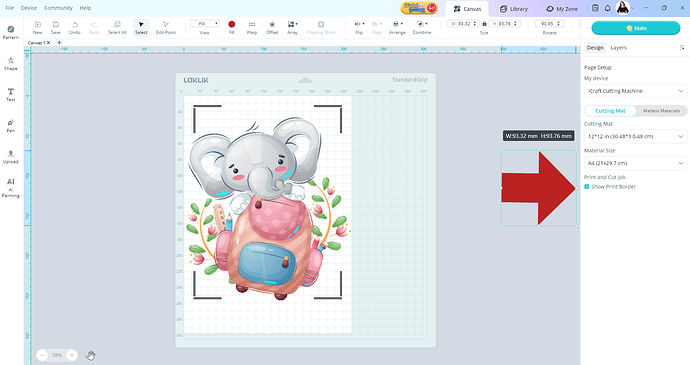The height and width of the screenshot is (365, 690).
Task: Activate the Select arrow tool
Action: click(x=141, y=27)
